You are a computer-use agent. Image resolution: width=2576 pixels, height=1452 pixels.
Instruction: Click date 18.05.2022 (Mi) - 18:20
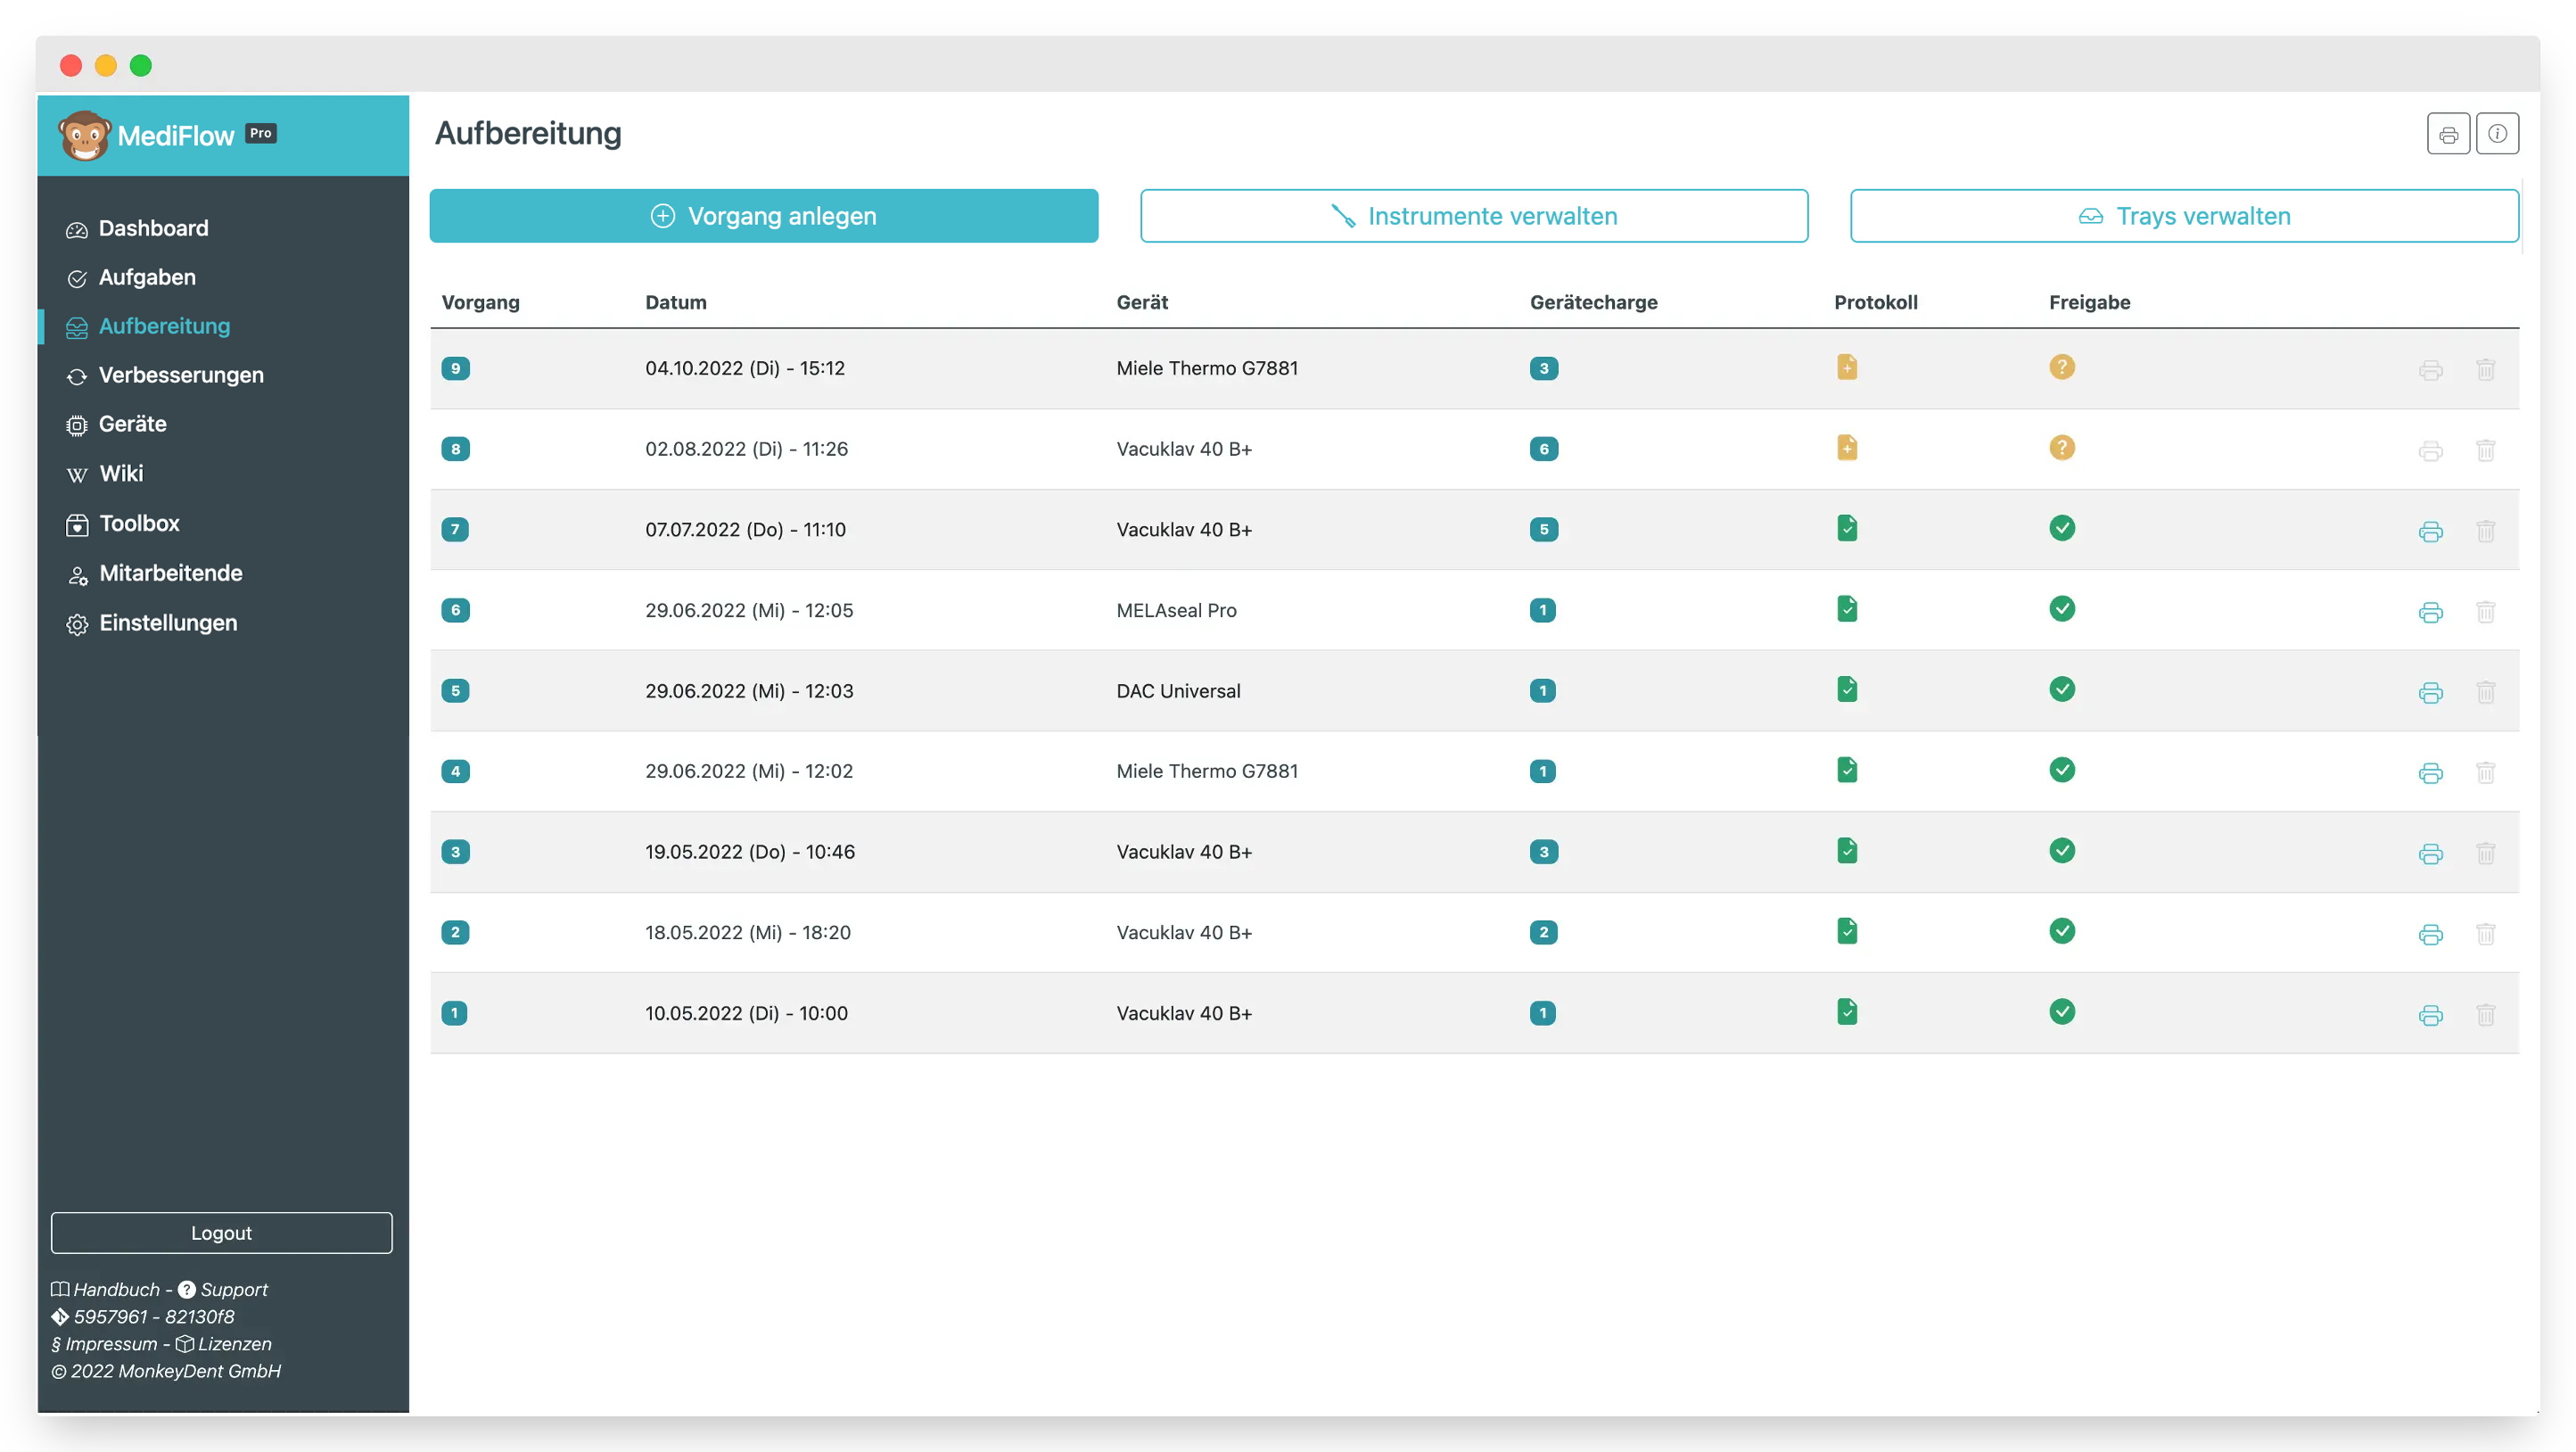point(748,932)
